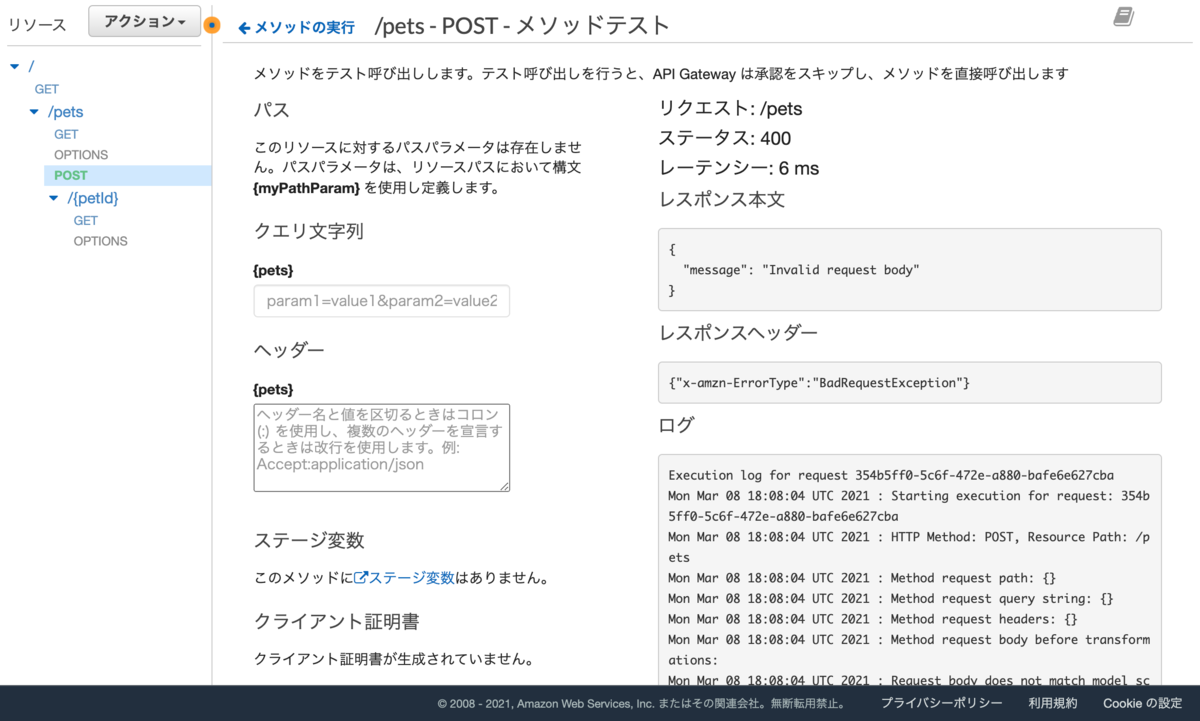Select GET method under /{petId}

86,220
